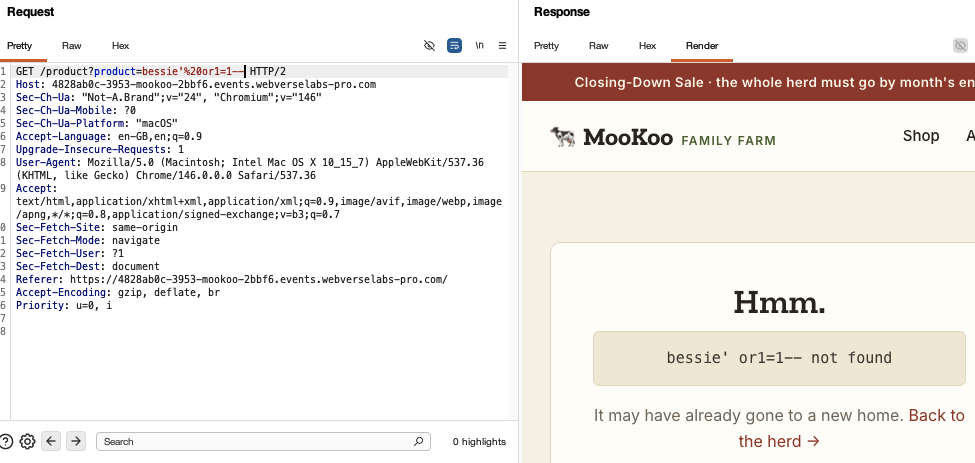Open Shop link in MooKoo header
The image size is (975, 463).
[x=921, y=135]
